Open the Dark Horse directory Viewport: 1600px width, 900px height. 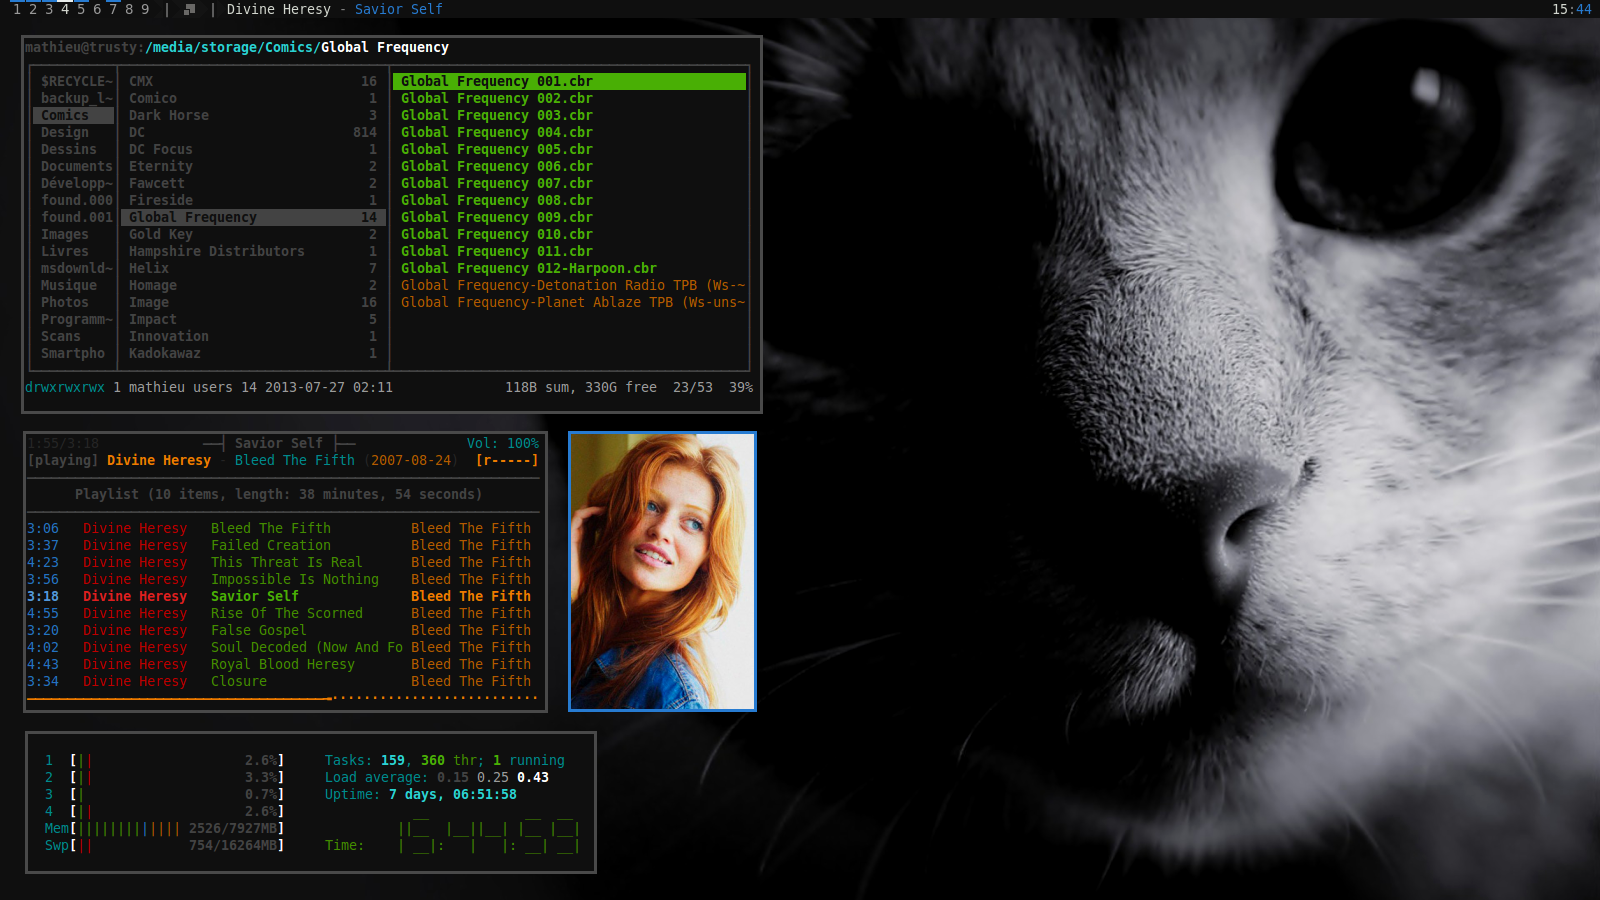click(x=252, y=115)
